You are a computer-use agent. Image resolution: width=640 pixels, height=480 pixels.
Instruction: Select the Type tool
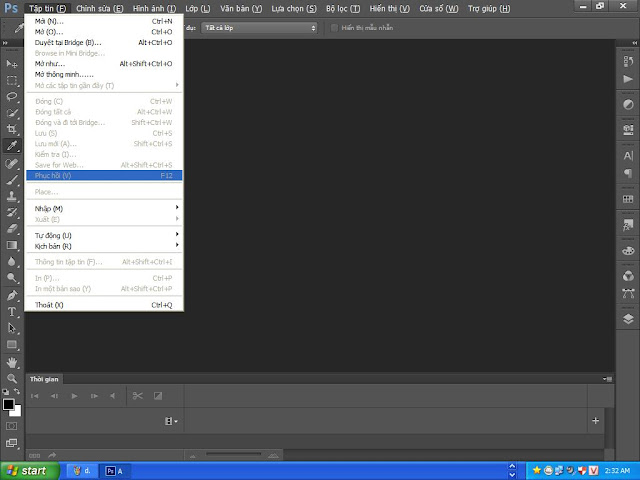coord(12,312)
